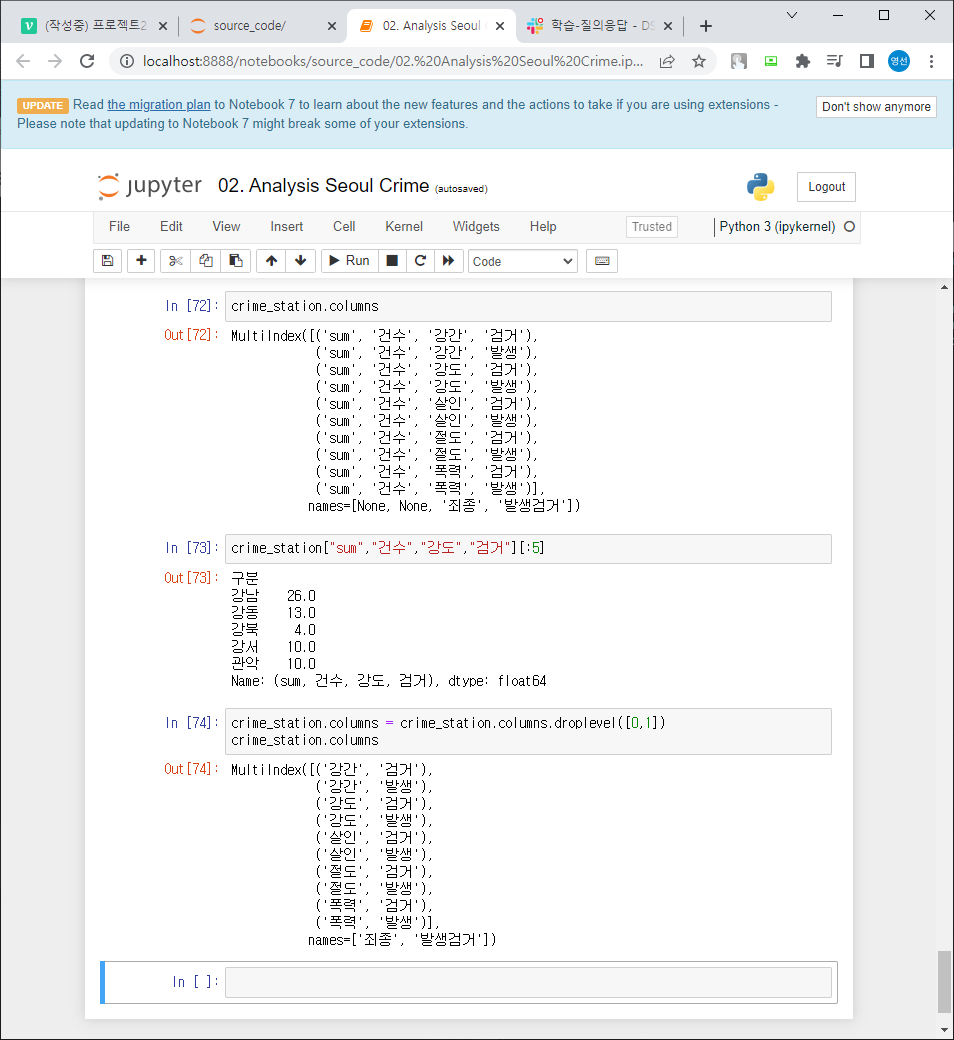Open the Extensions puzzle icon
Screen dimensions: 954x1040
click(x=803, y=62)
